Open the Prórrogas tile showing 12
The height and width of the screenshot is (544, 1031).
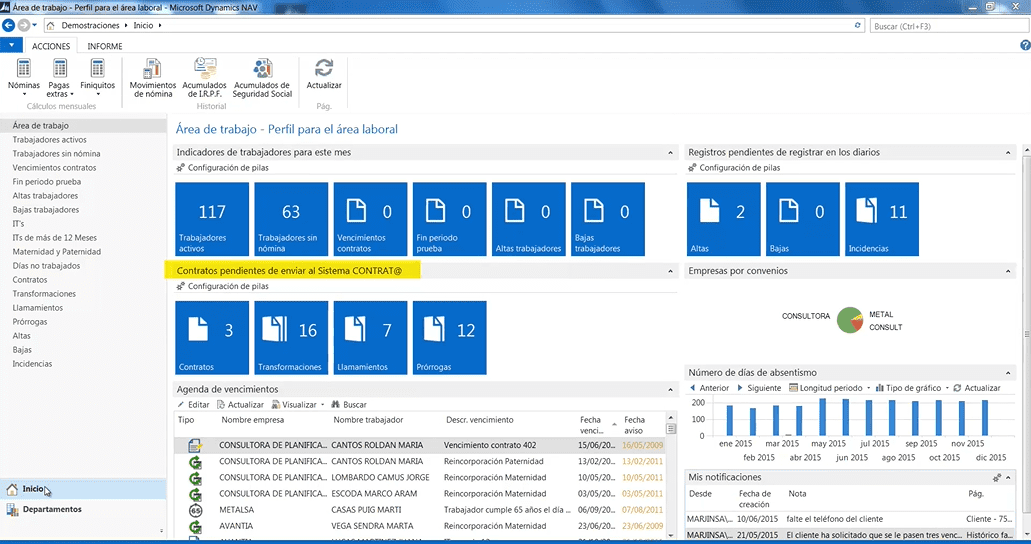(x=449, y=337)
